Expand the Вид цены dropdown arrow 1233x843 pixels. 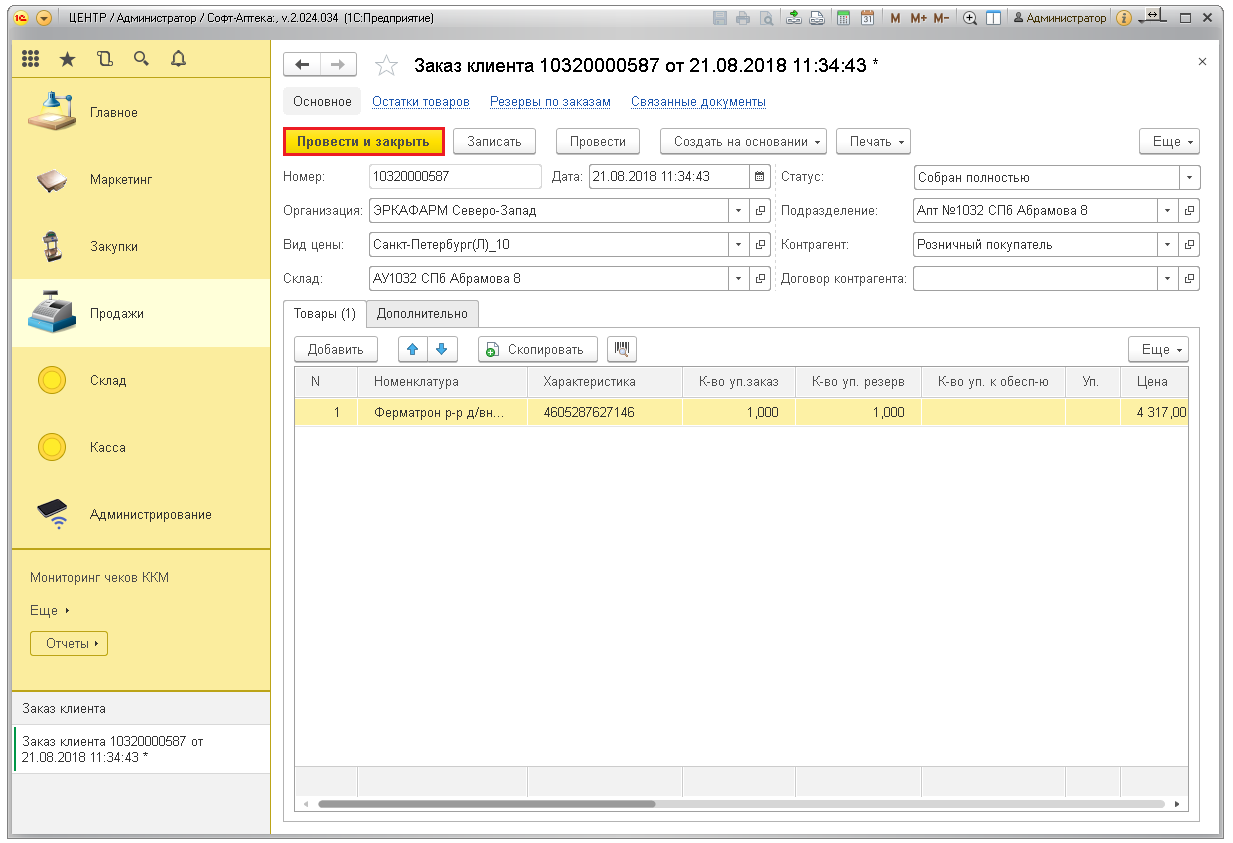[x=738, y=245]
